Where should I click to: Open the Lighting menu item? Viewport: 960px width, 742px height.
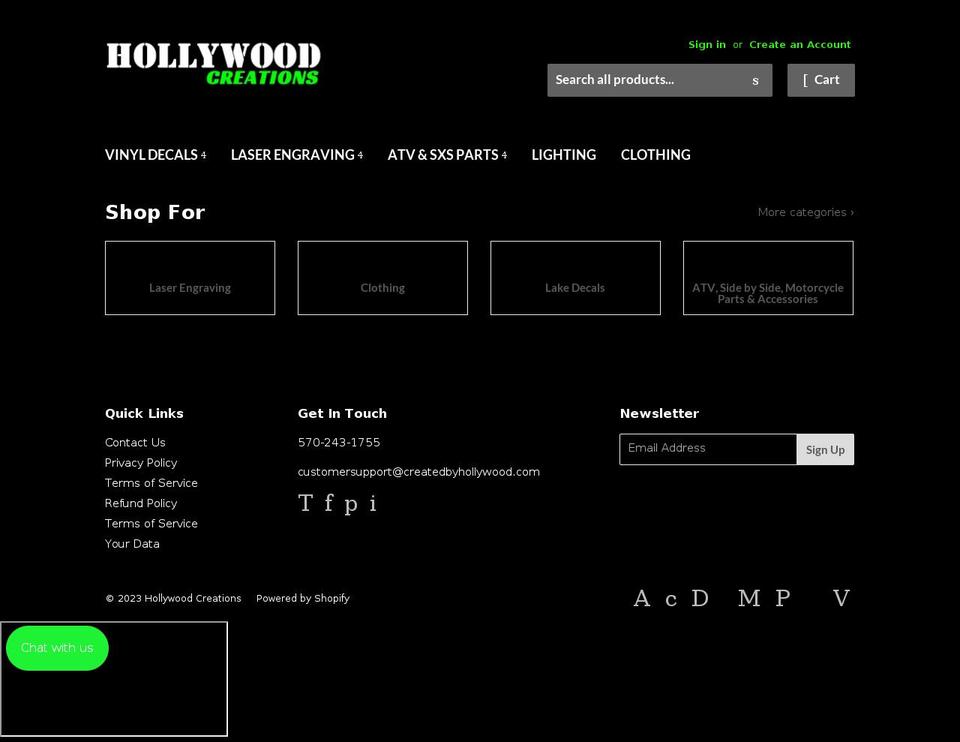pos(564,155)
